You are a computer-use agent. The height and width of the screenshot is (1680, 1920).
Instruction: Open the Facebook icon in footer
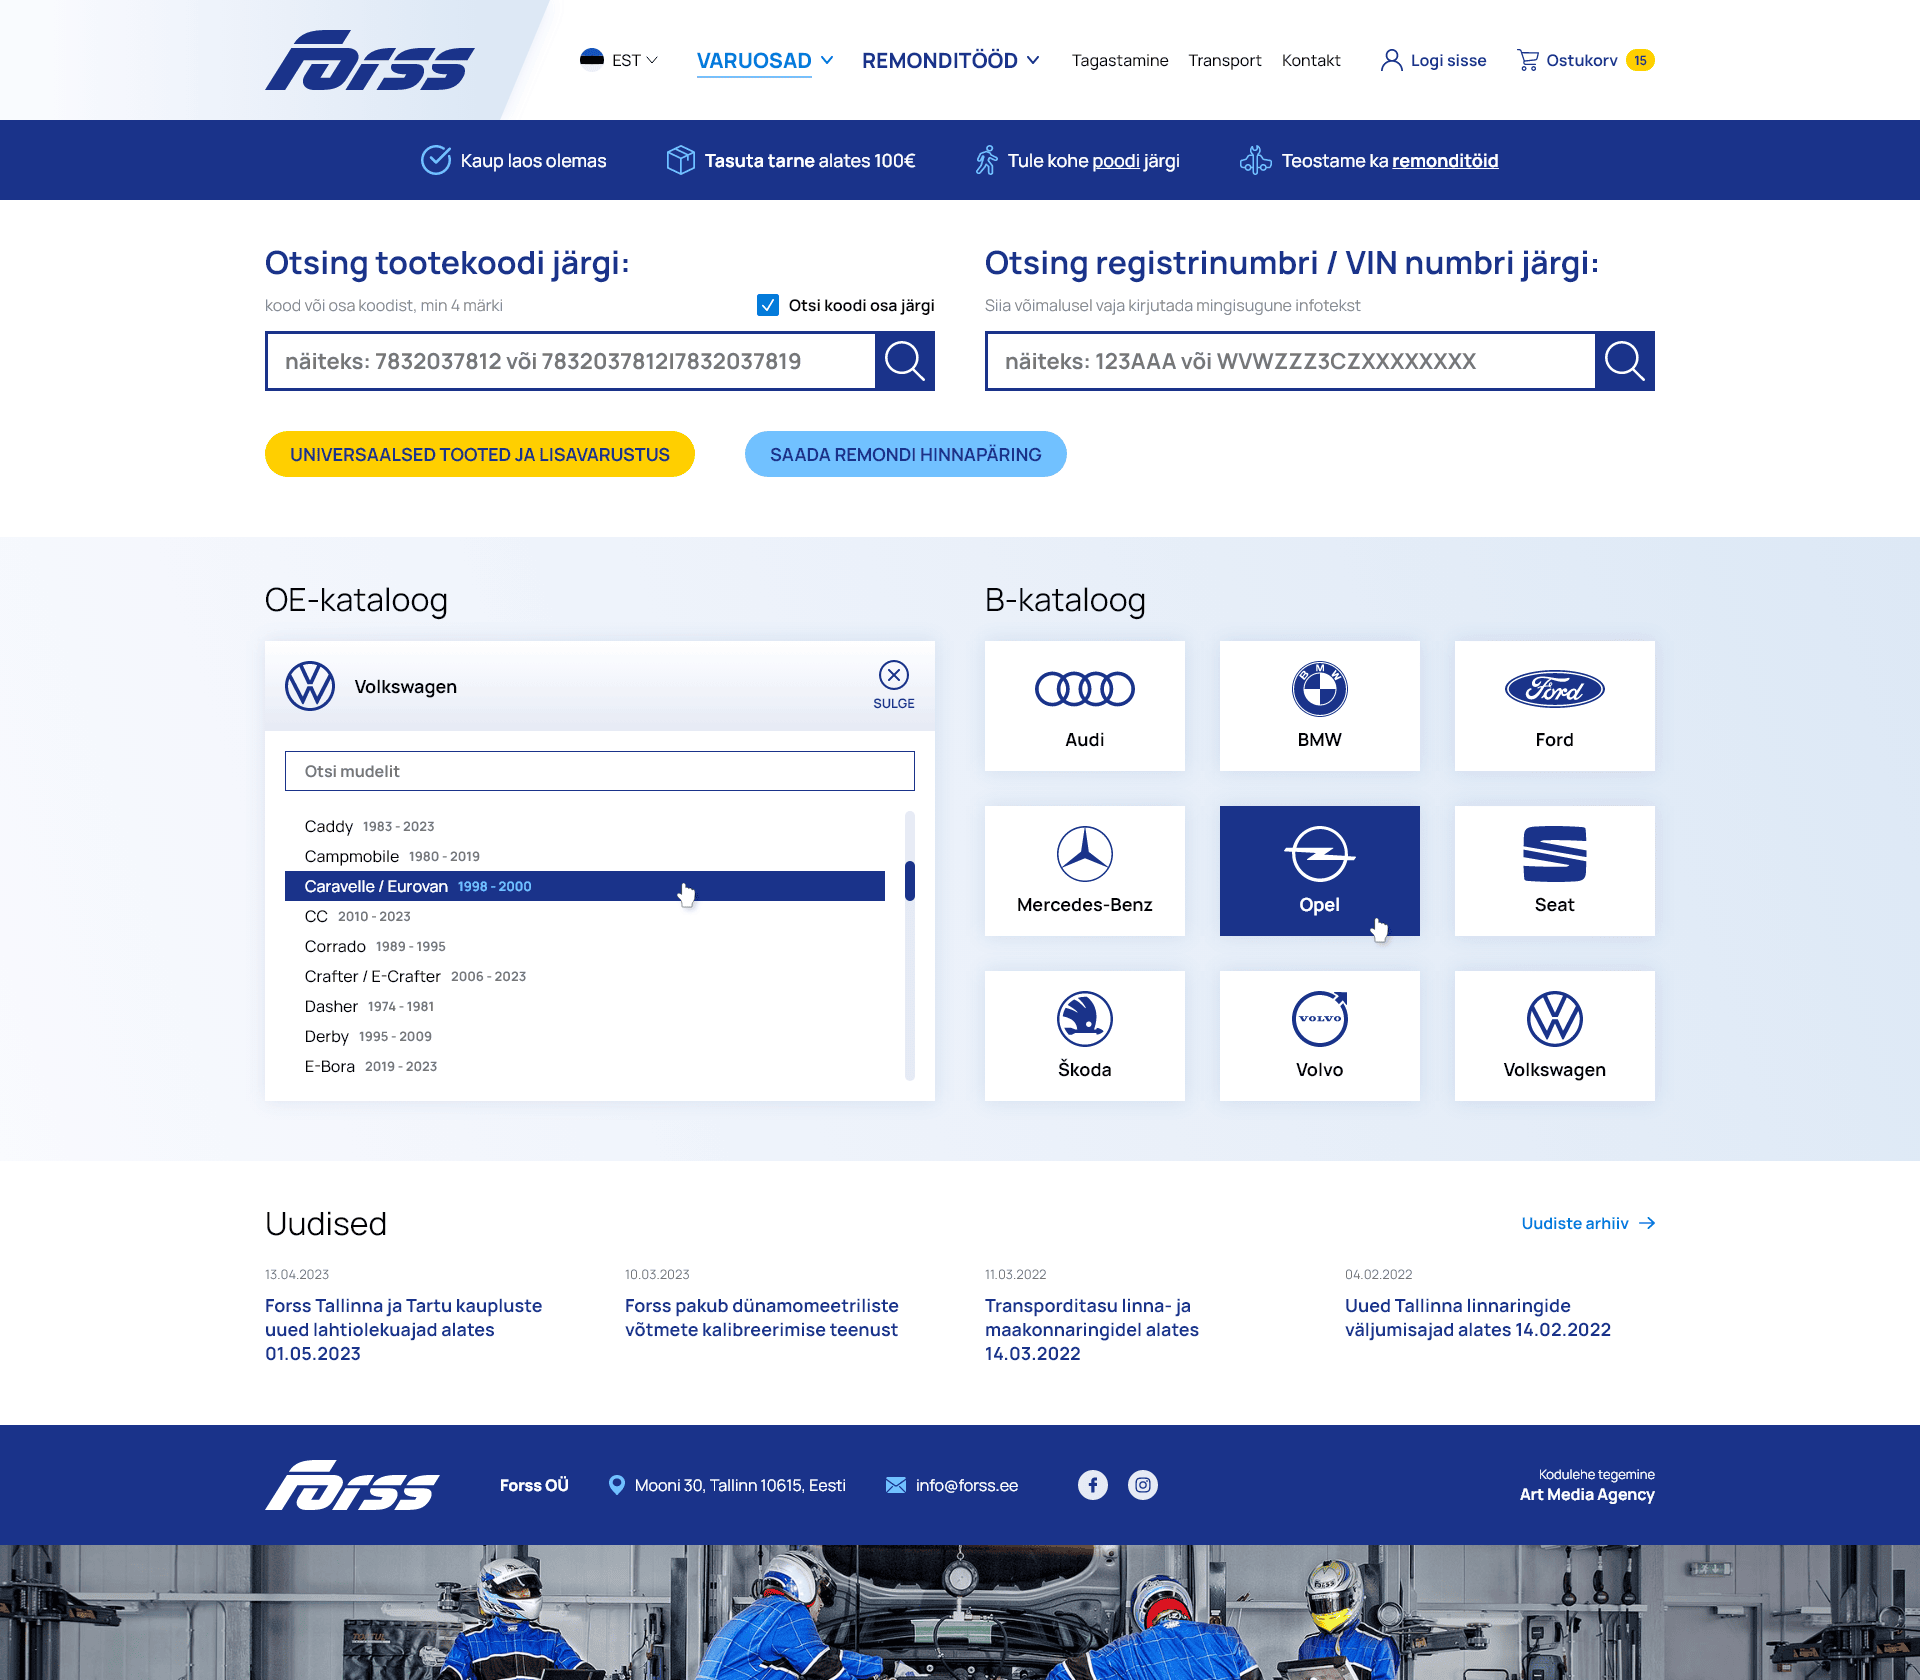click(x=1093, y=1485)
